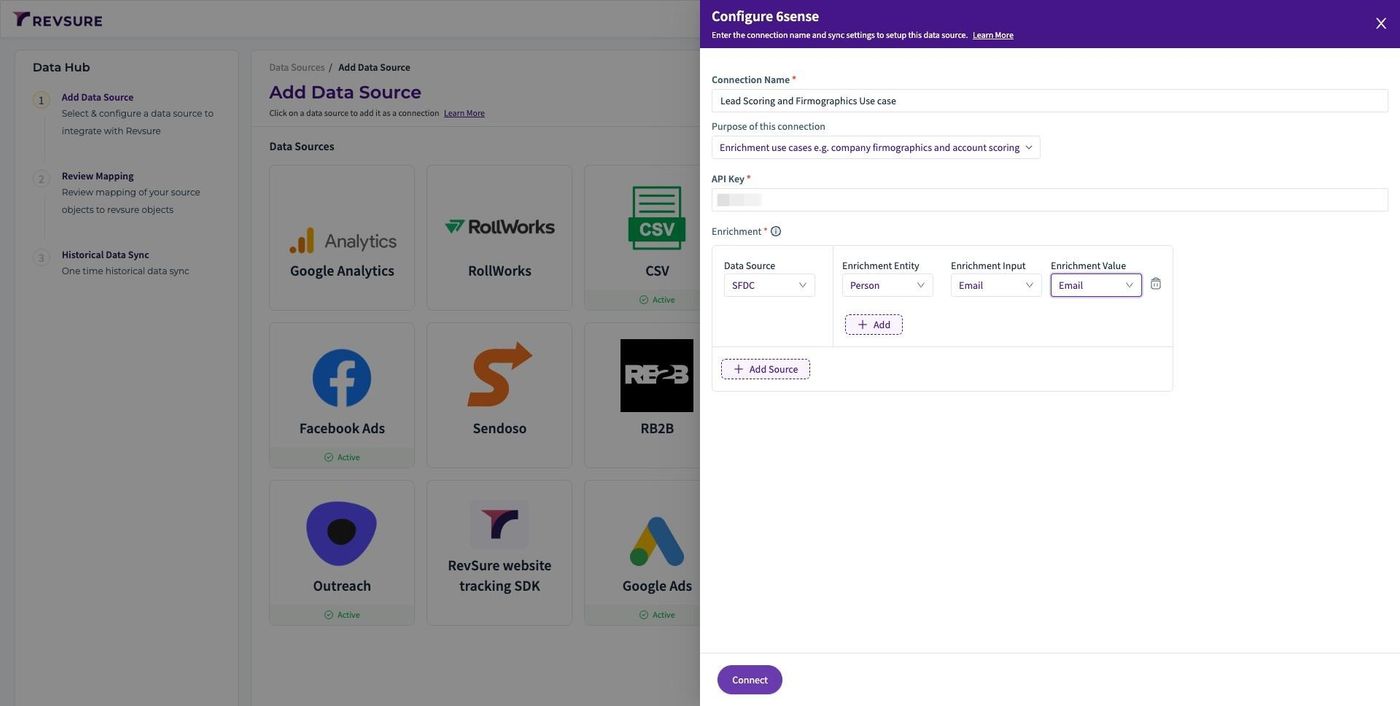Open the Data Source SFDC dropdown

coord(769,286)
